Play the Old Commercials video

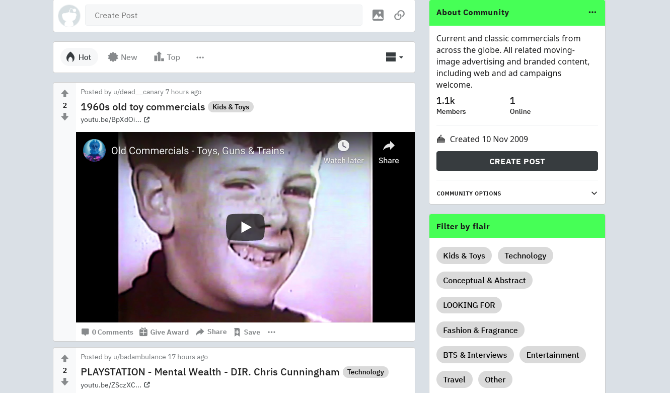[245, 227]
